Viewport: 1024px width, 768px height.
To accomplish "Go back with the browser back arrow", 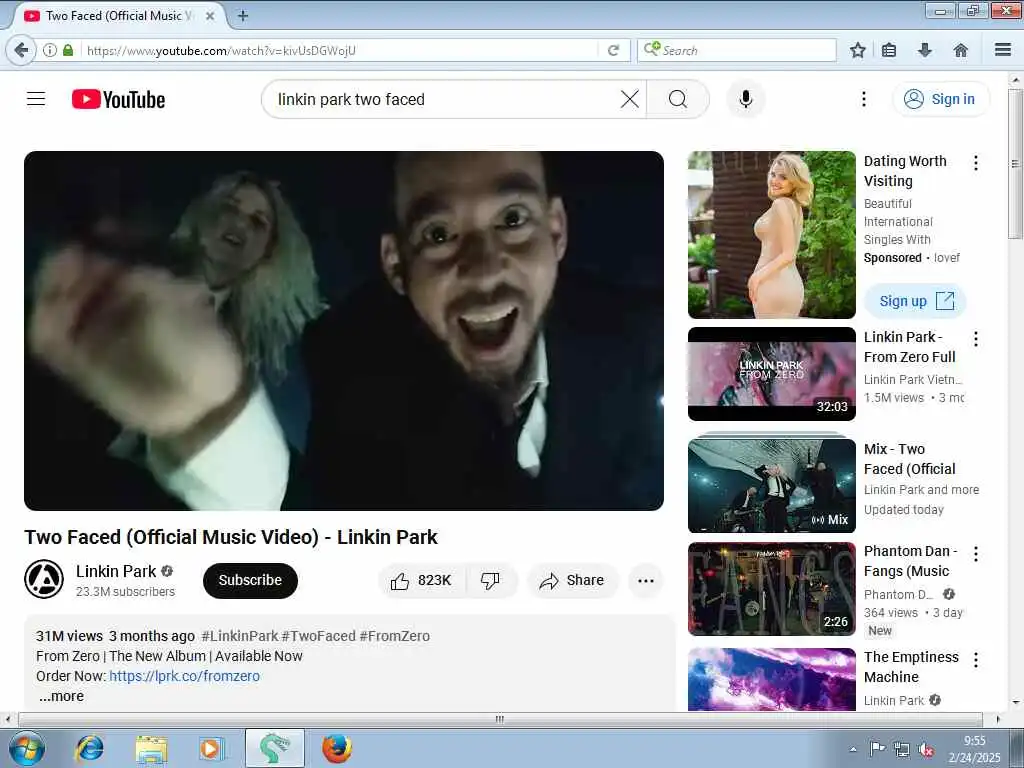I will pyautogui.click(x=21, y=50).
